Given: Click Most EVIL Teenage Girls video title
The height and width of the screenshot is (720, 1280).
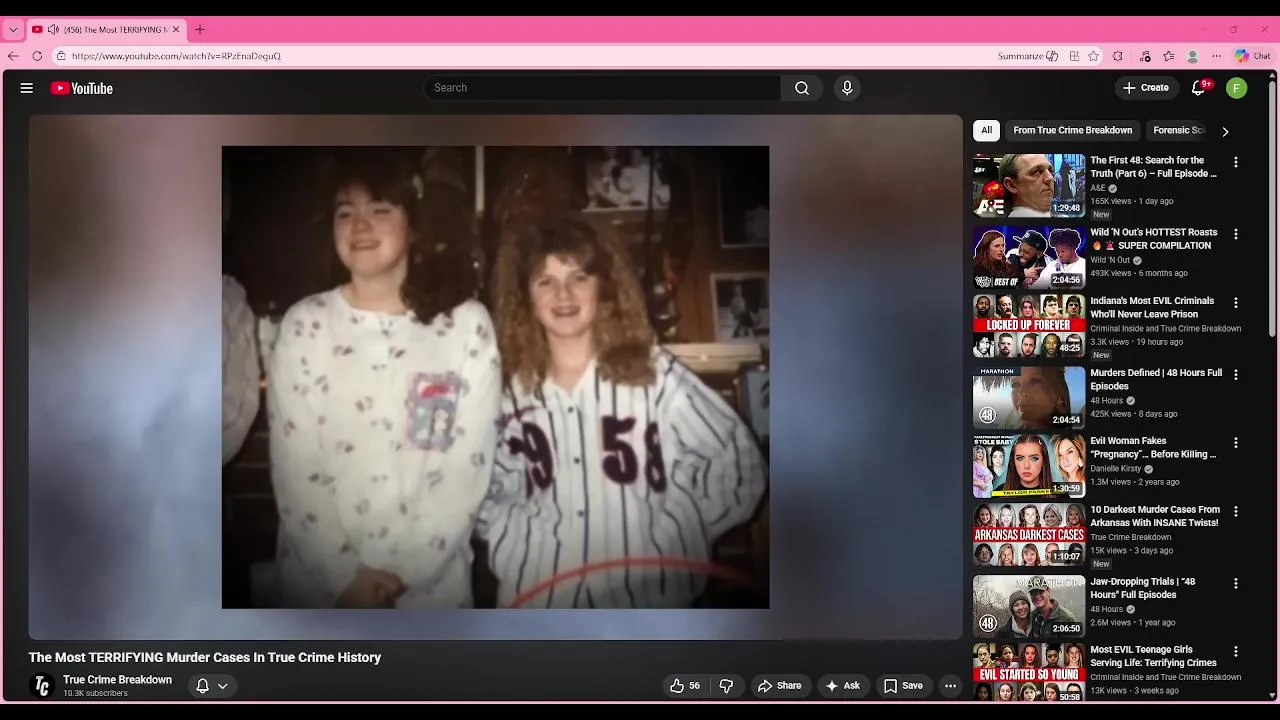Looking at the screenshot, I should pos(1153,656).
